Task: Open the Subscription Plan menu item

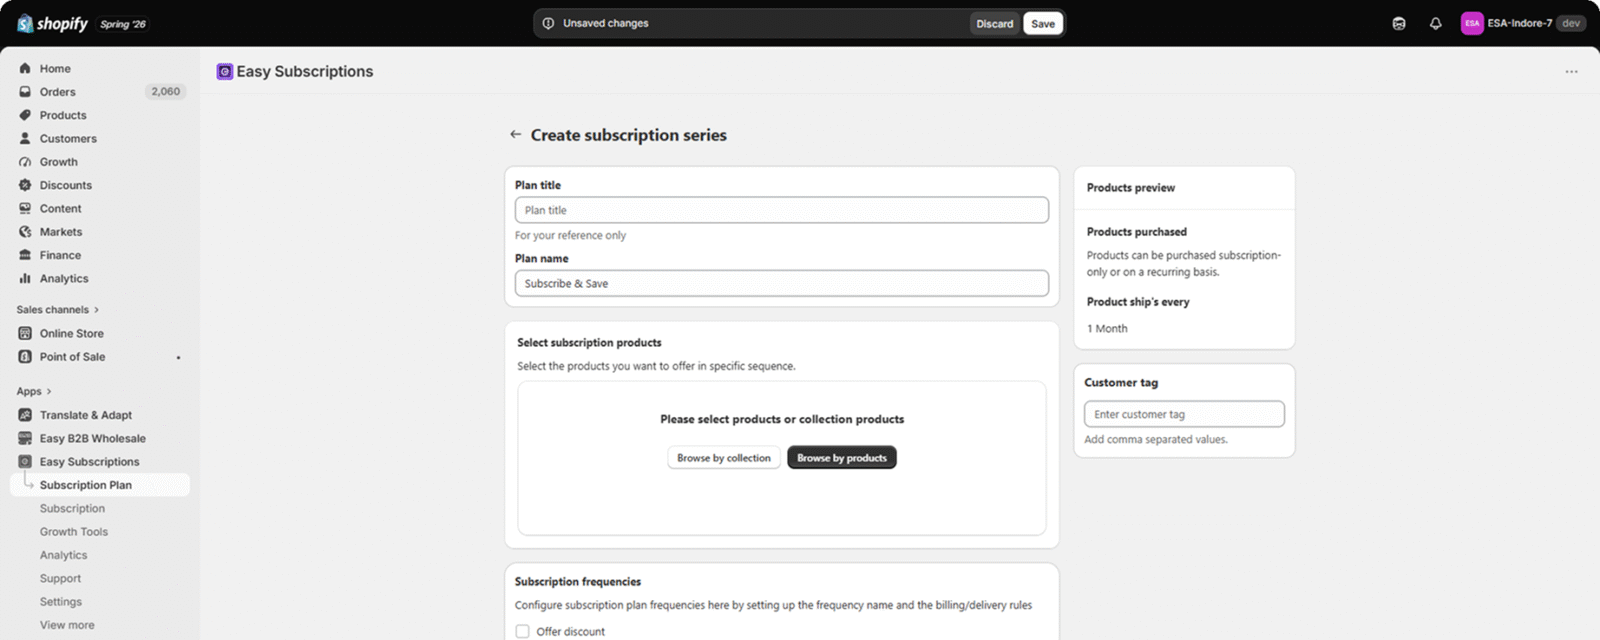Action: click(100, 485)
